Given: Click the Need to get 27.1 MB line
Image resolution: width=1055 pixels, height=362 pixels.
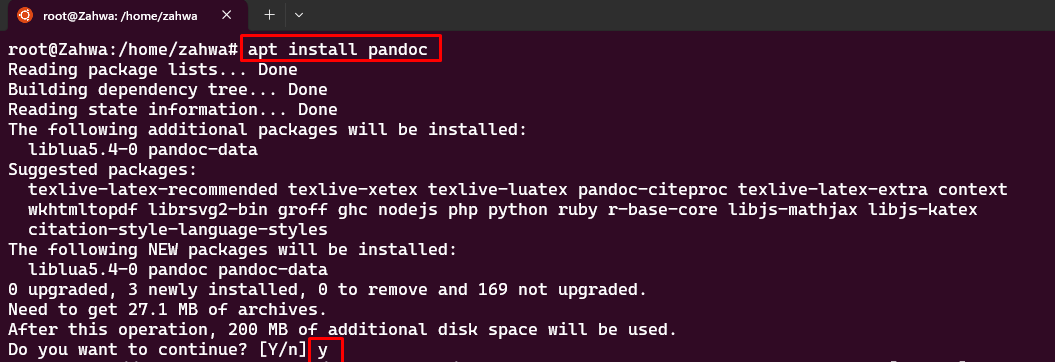Looking at the screenshot, I should pyautogui.click(x=168, y=310).
